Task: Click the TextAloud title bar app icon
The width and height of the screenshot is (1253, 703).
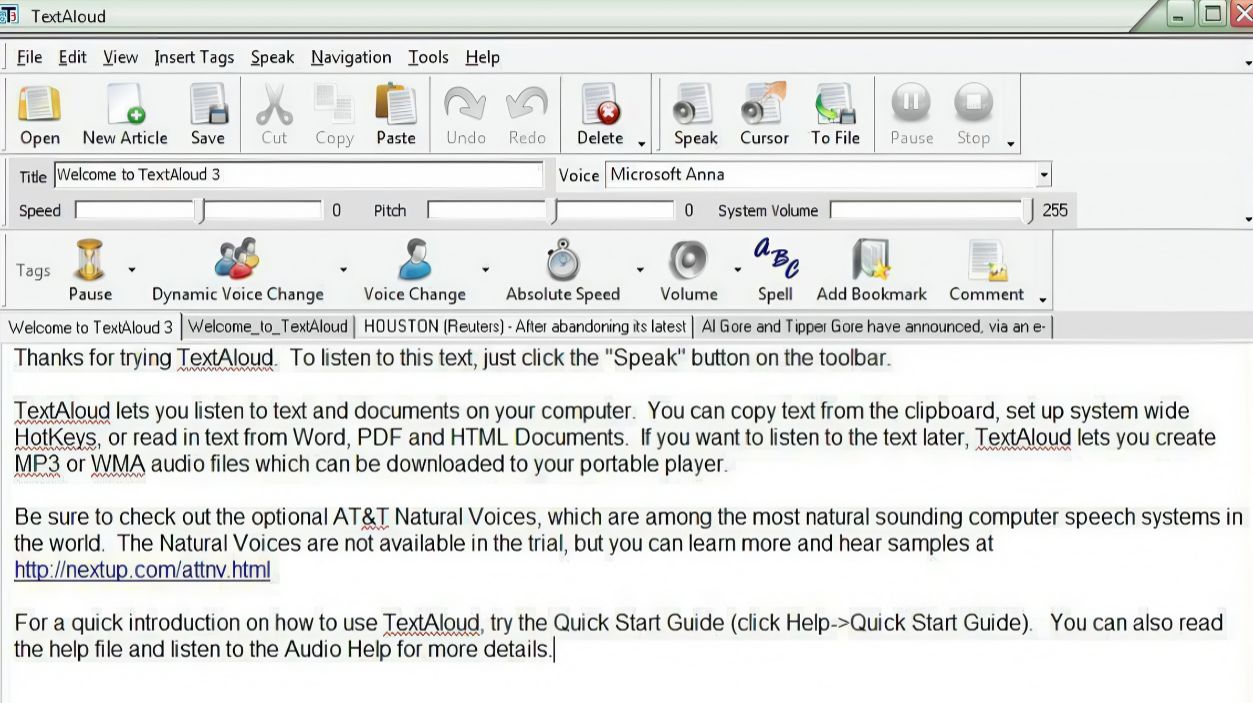Action: coord(10,15)
